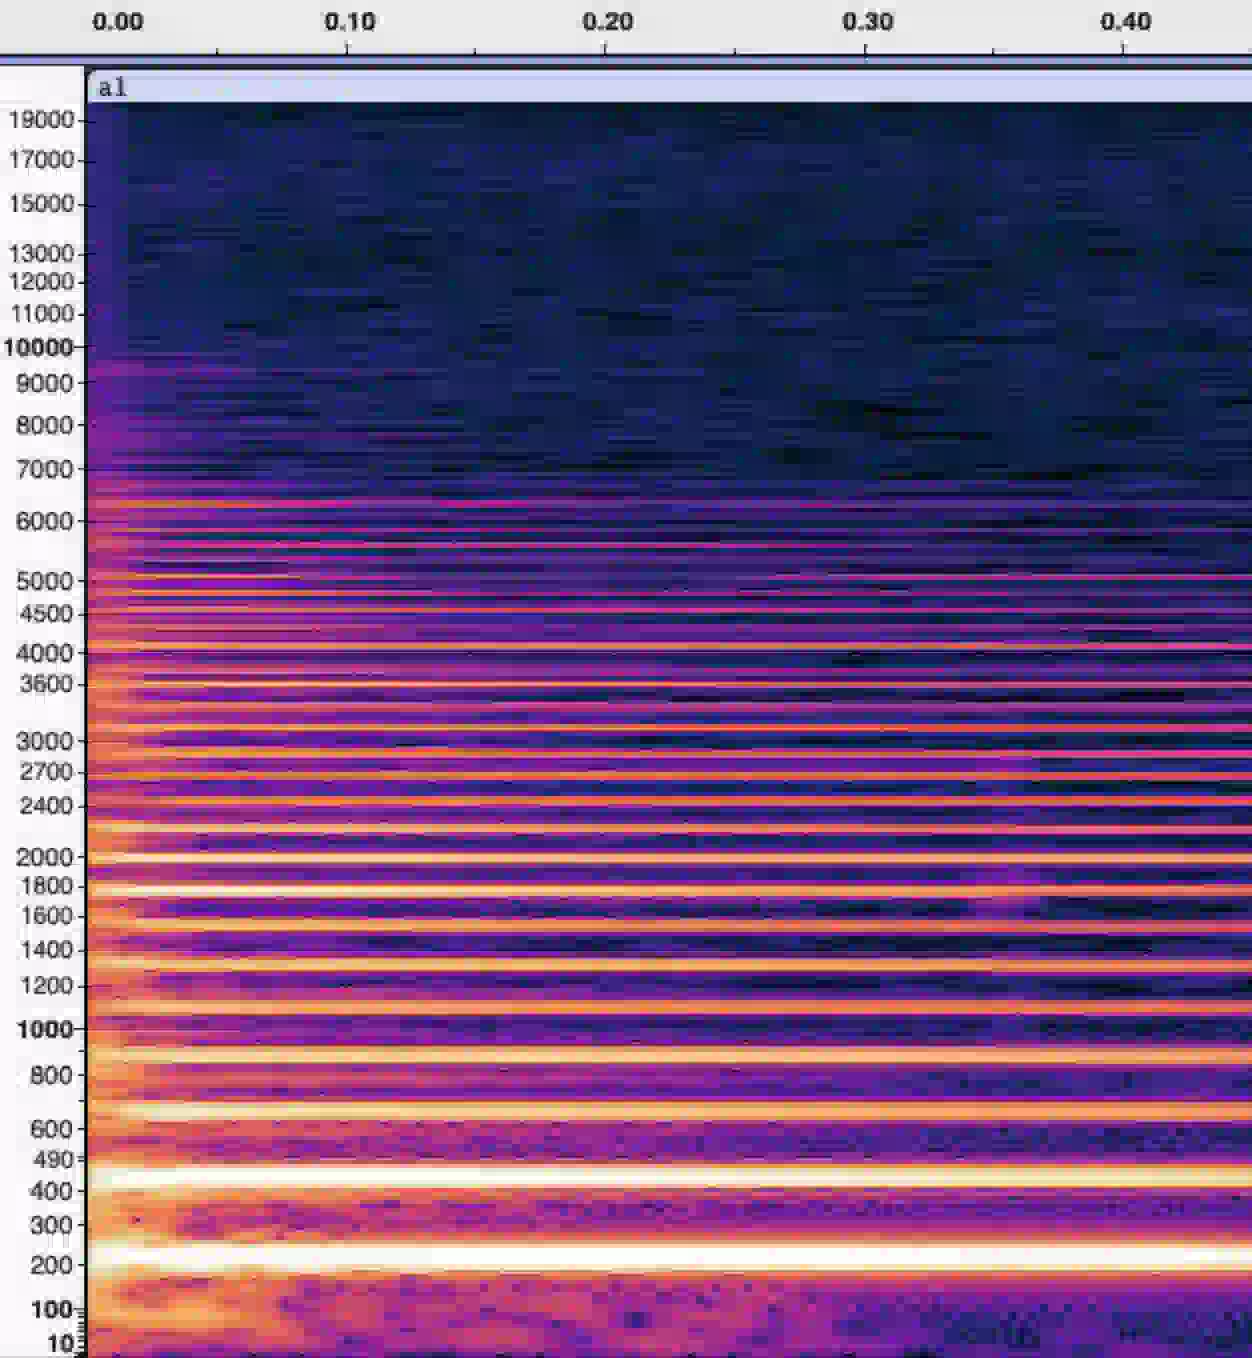This screenshot has height=1358, width=1252.
Task: Click 200 on the frequency scale
Action: (x=51, y=1266)
